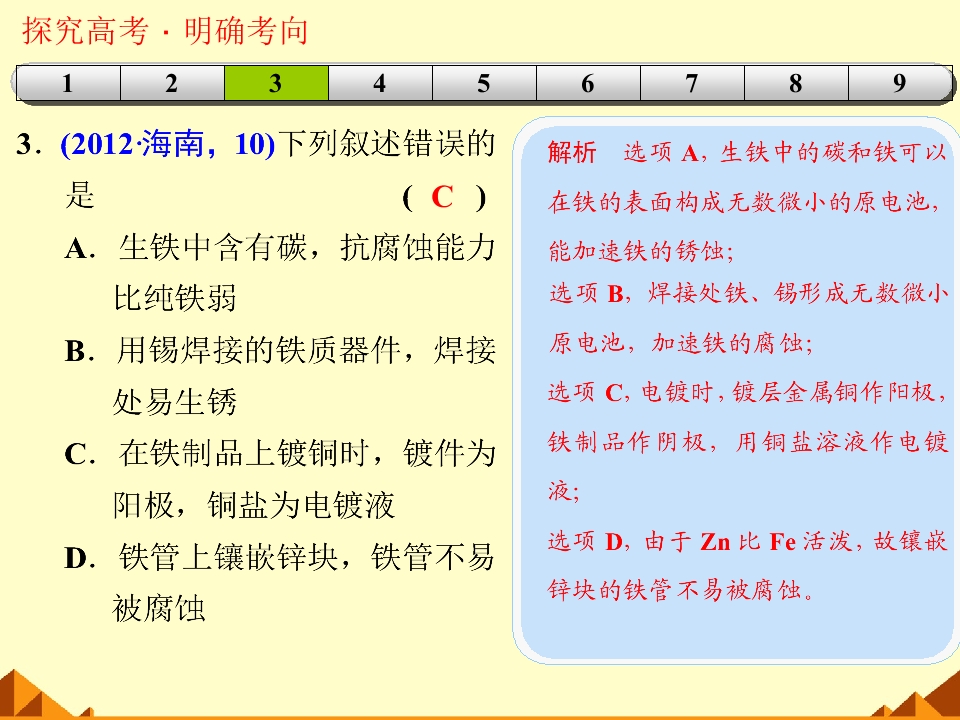Go to question tab 6

588,83
